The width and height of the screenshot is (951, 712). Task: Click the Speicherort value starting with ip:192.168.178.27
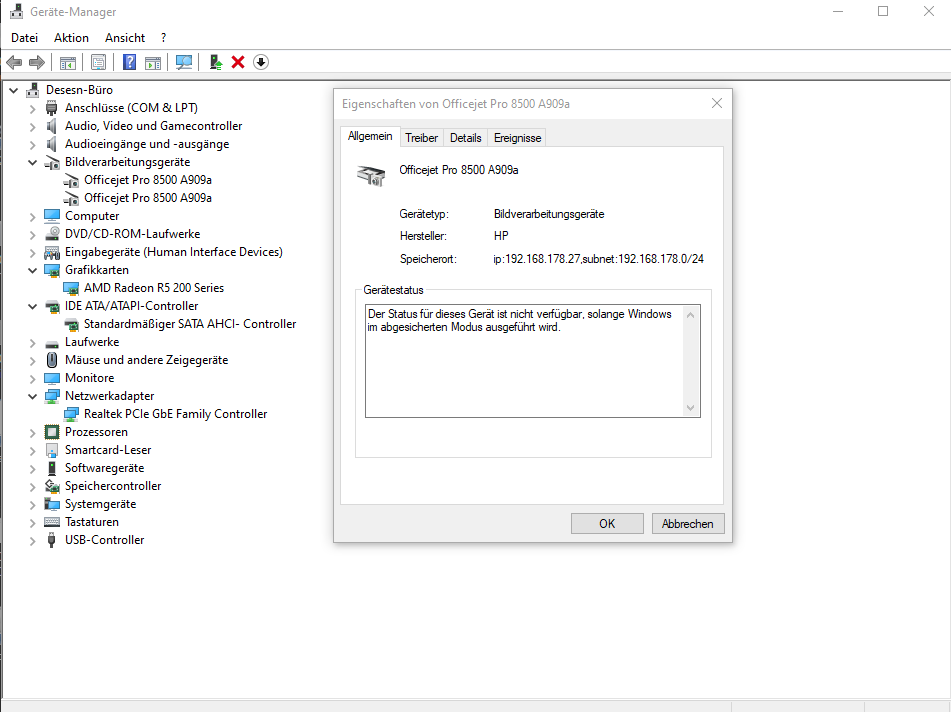(x=599, y=259)
